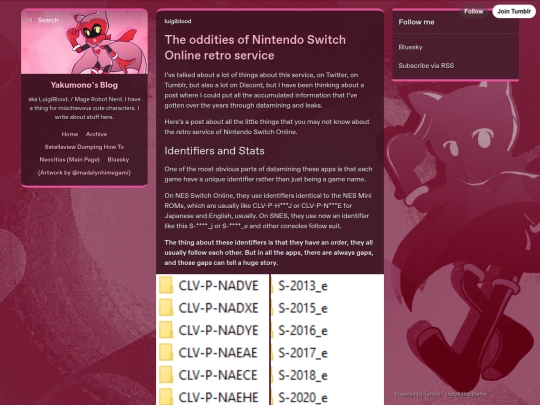This screenshot has height=405, width=540.
Task: Open the Archive link
Action: click(96, 134)
